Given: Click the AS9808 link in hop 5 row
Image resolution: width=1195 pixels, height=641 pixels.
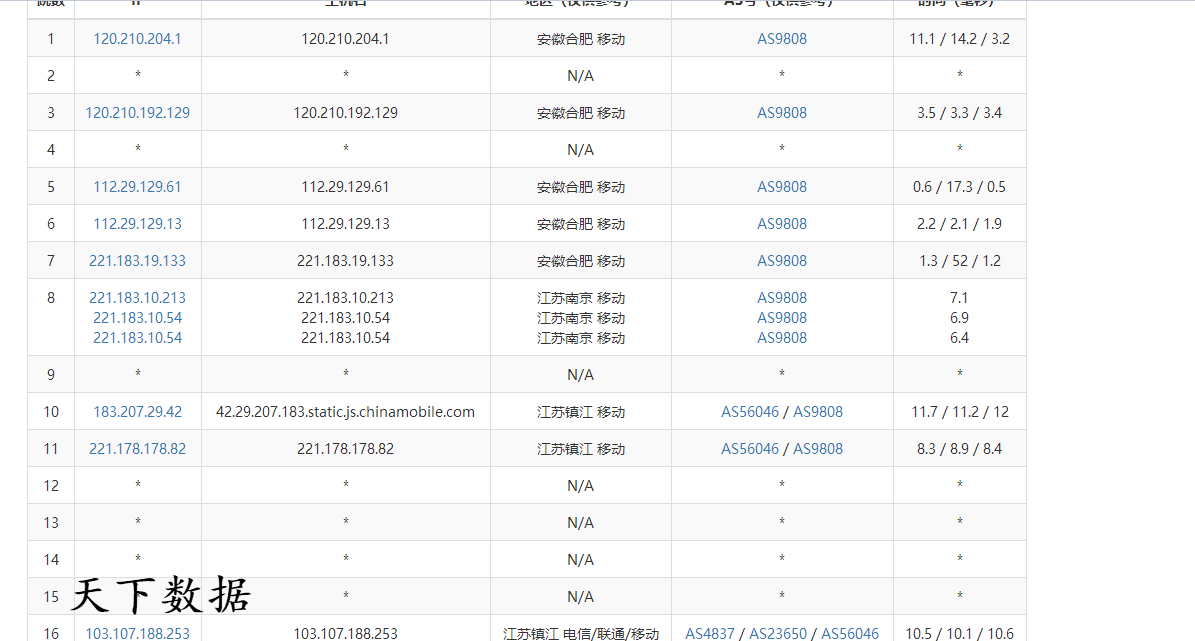Looking at the screenshot, I should pos(781,187).
